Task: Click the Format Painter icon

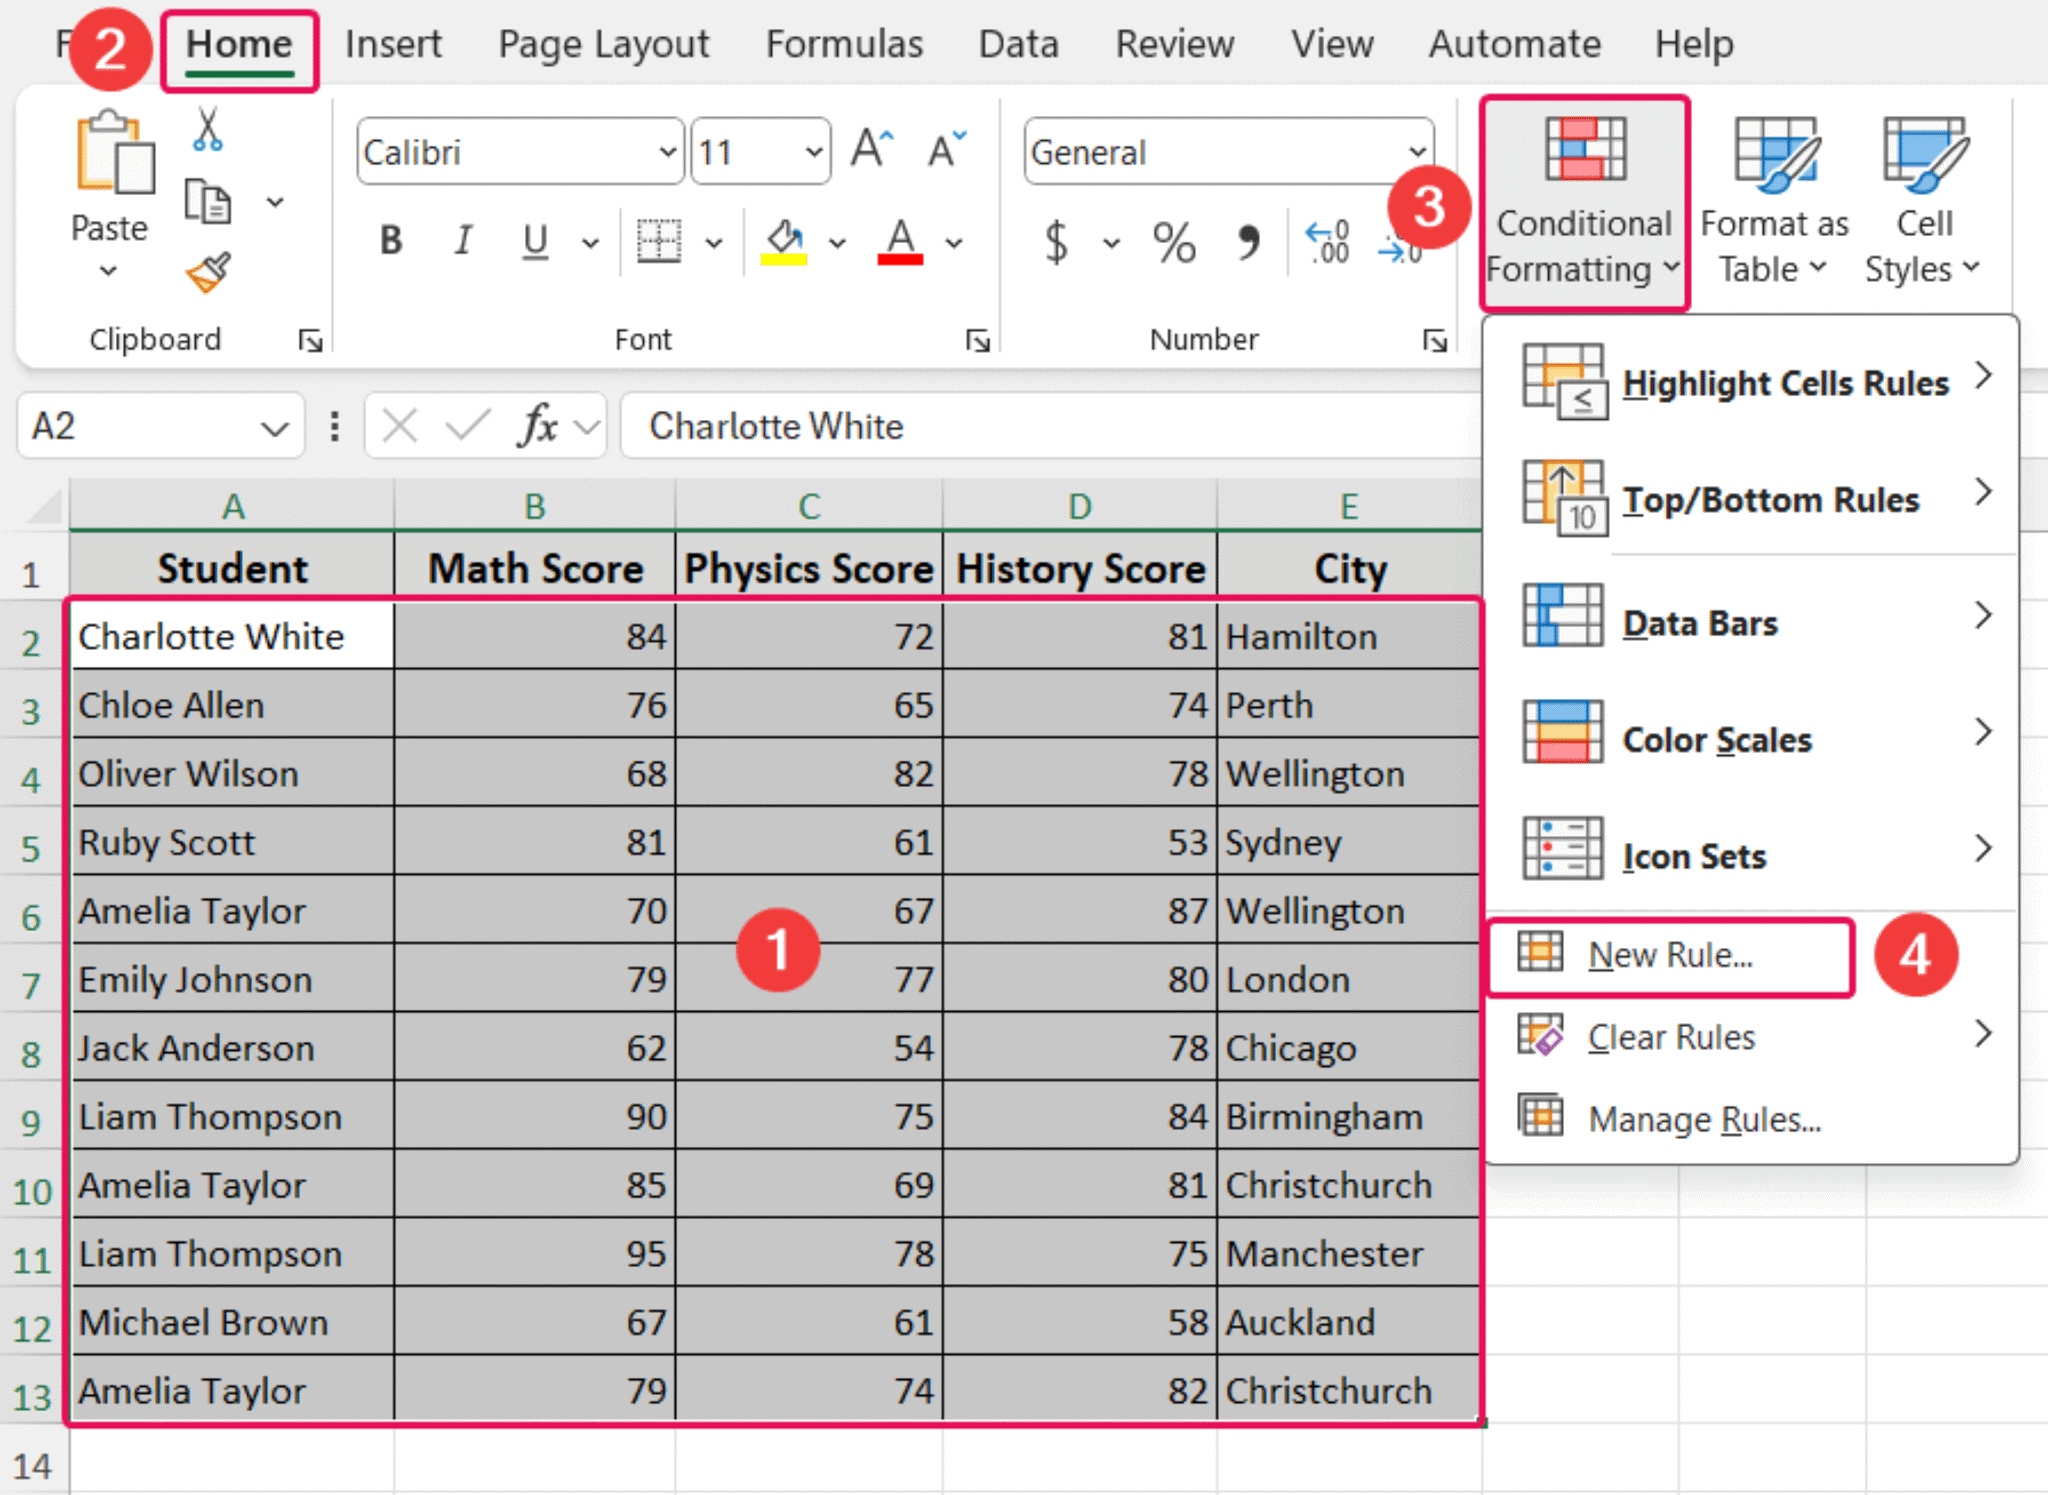Action: coord(205,272)
